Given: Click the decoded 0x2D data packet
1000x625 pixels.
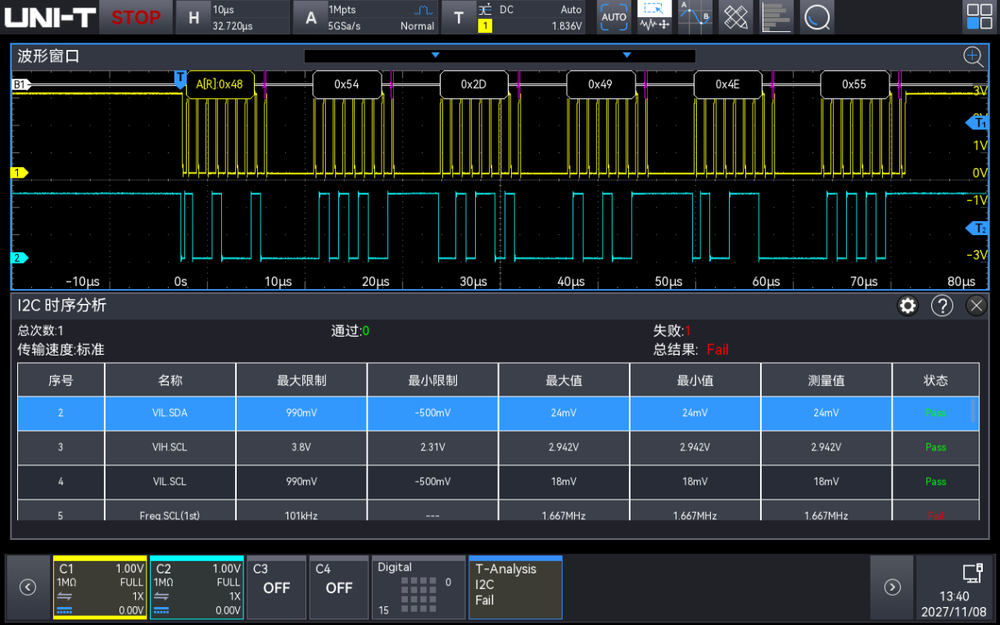Looking at the screenshot, I should coord(474,84).
